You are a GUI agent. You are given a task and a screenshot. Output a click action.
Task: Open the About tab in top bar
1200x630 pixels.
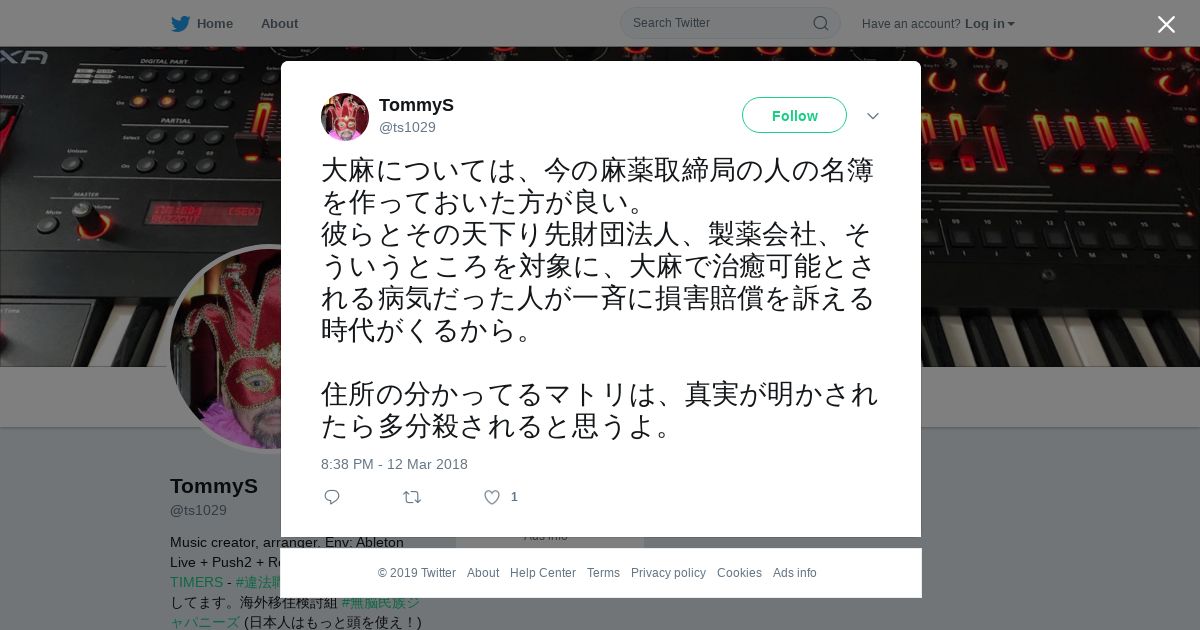[x=279, y=23]
